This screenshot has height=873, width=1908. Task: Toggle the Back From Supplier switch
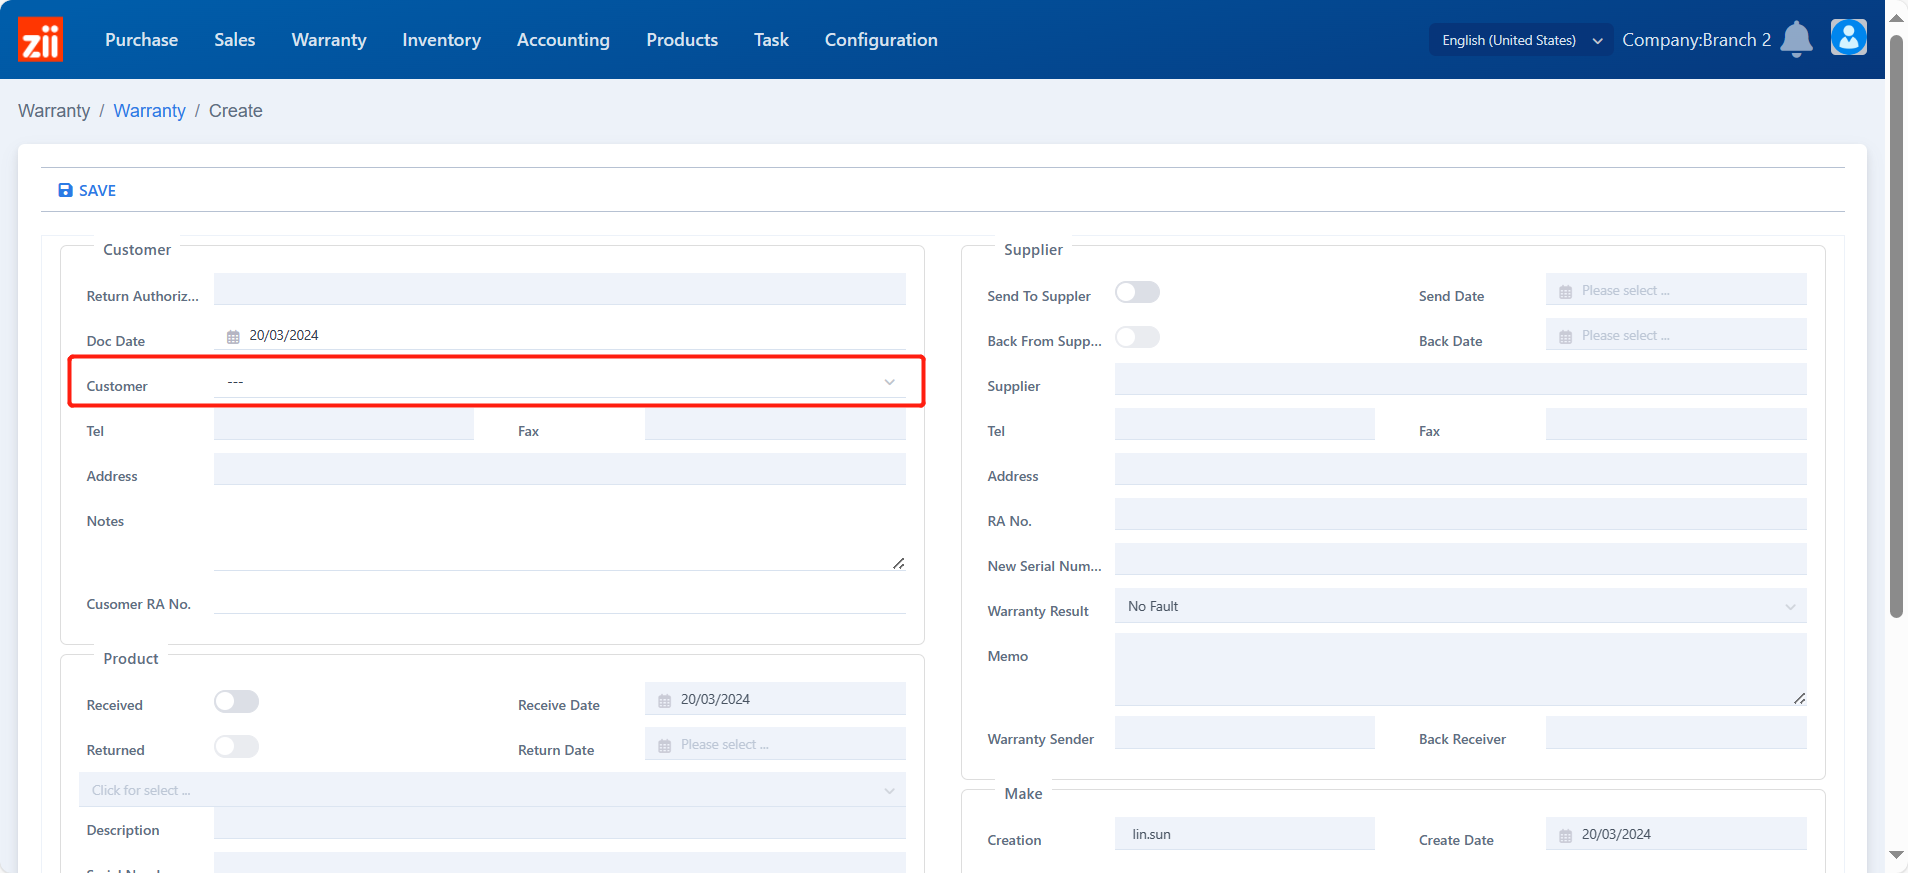pos(1137,337)
